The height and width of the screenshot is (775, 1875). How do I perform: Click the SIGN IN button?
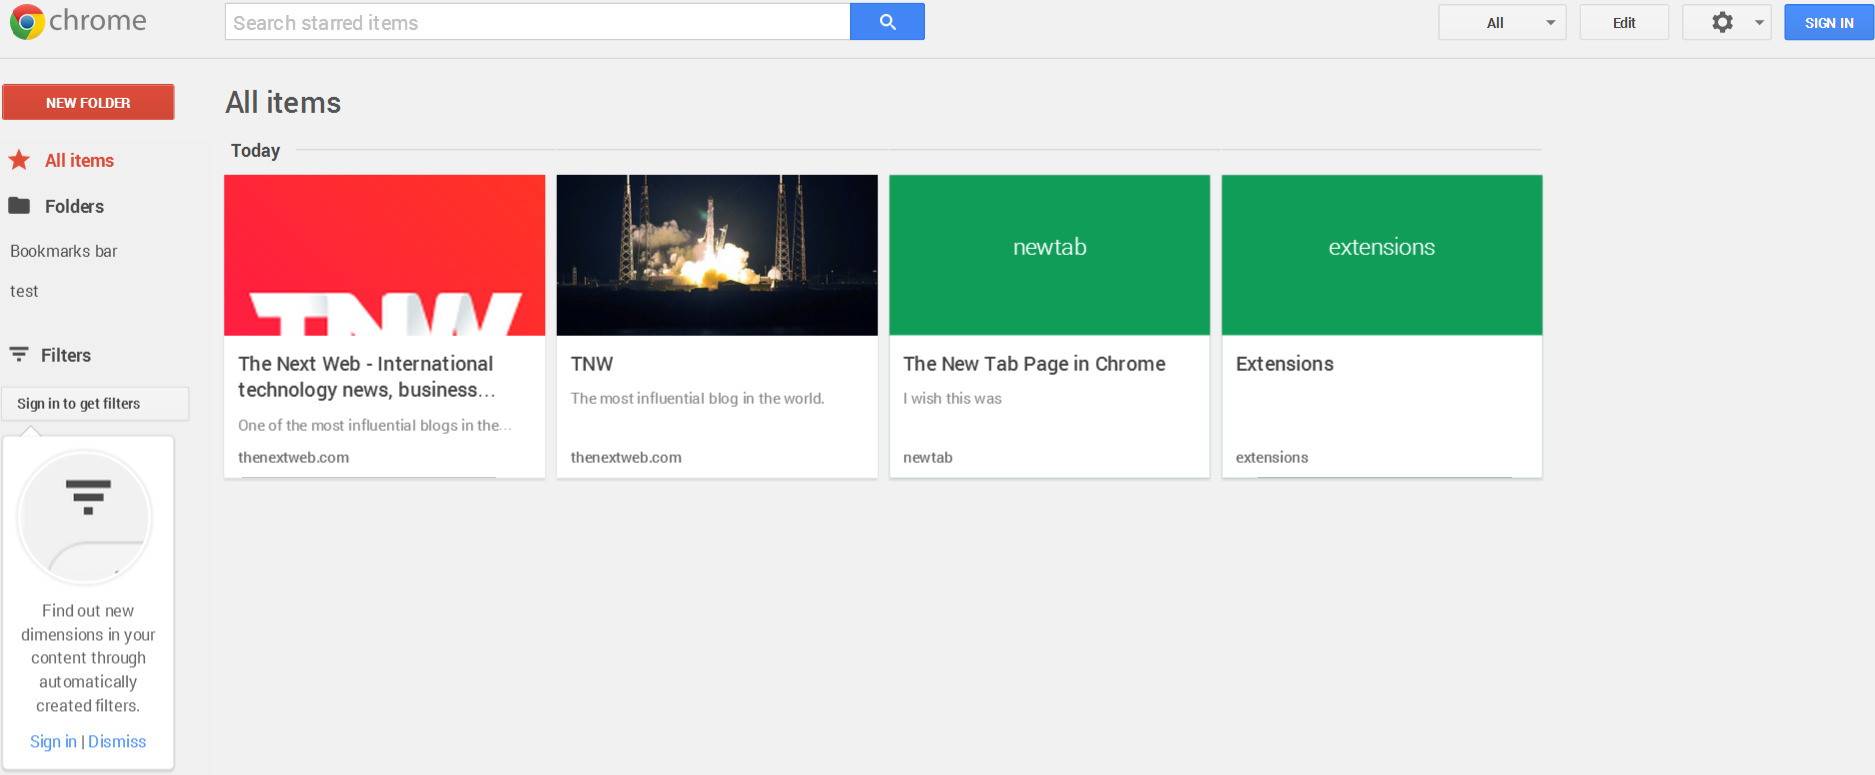point(1828,22)
